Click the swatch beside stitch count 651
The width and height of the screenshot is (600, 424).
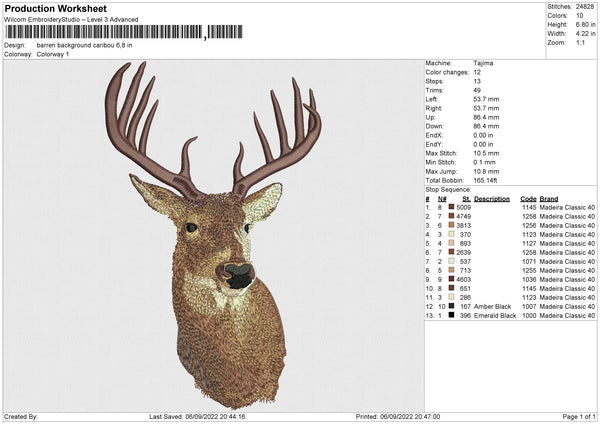click(x=452, y=288)
